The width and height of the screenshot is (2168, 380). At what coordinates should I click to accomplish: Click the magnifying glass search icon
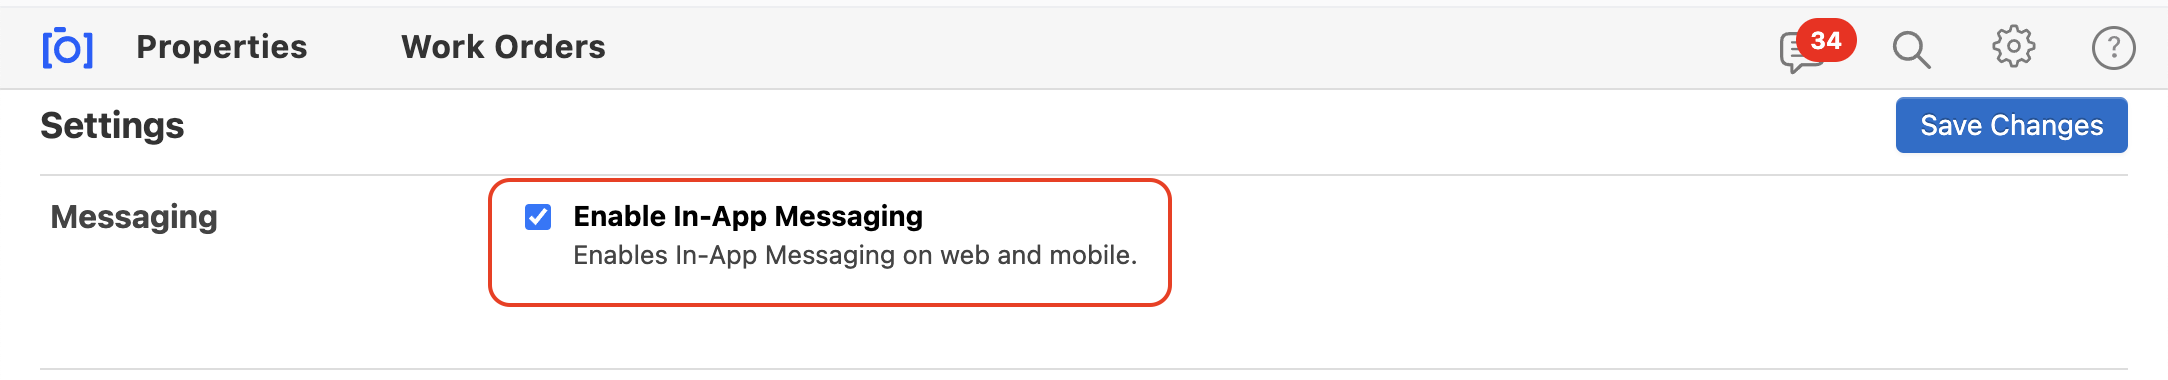(1911, 49)
